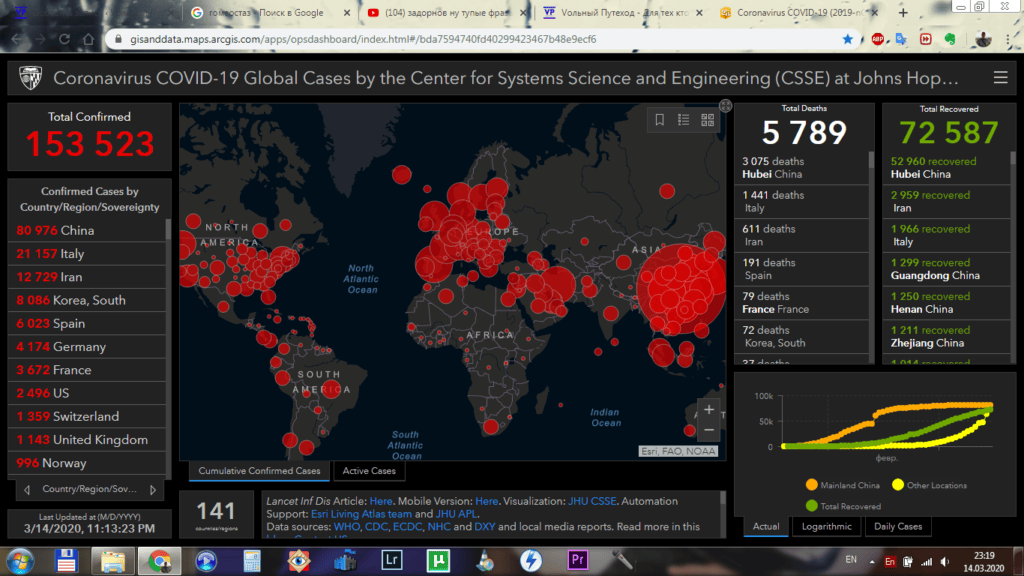This screenshot has height=576, width=1024.
Task: Switch chart to Logarithmic tab
Action: click(x=827, y=526)
